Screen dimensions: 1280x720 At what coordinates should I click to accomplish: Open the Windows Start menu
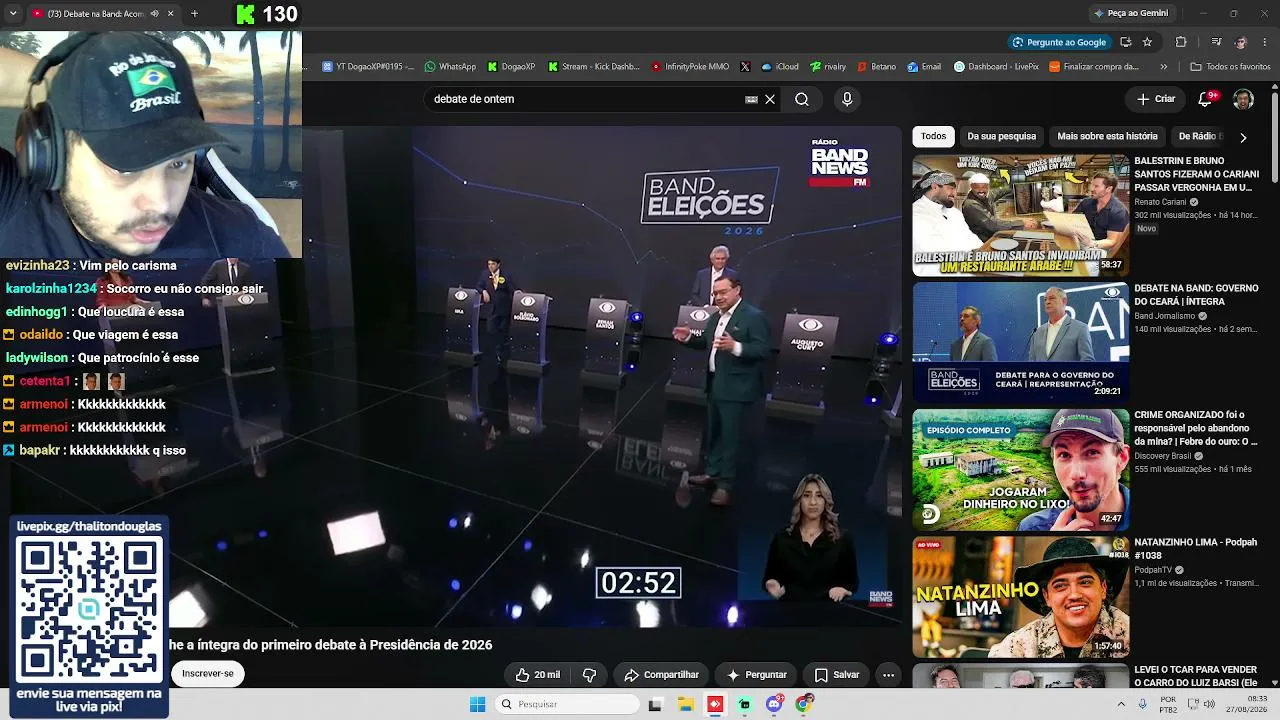pos(478,704)
